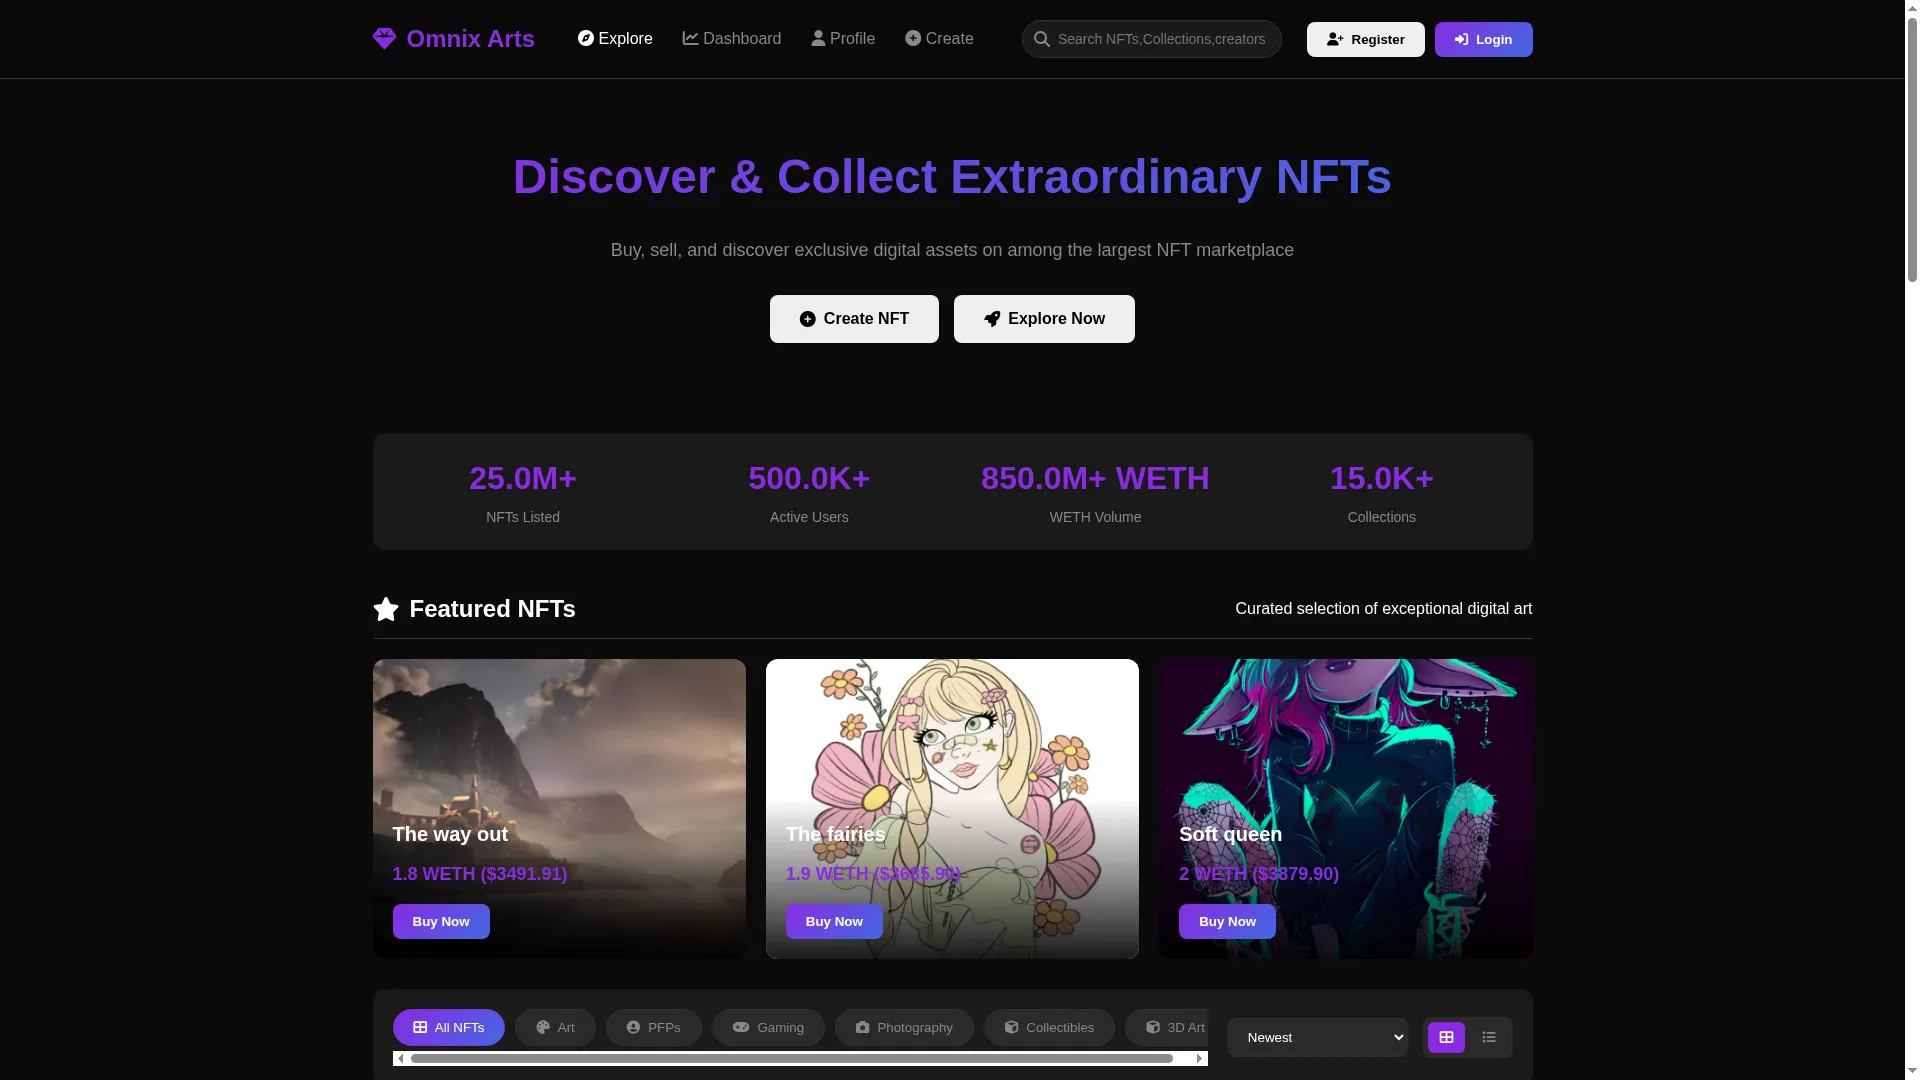Screen dimensions: 1920x1080
Task: Click the 850.0M+ WETH volume stat
Action: click(x=1095, y=492)
